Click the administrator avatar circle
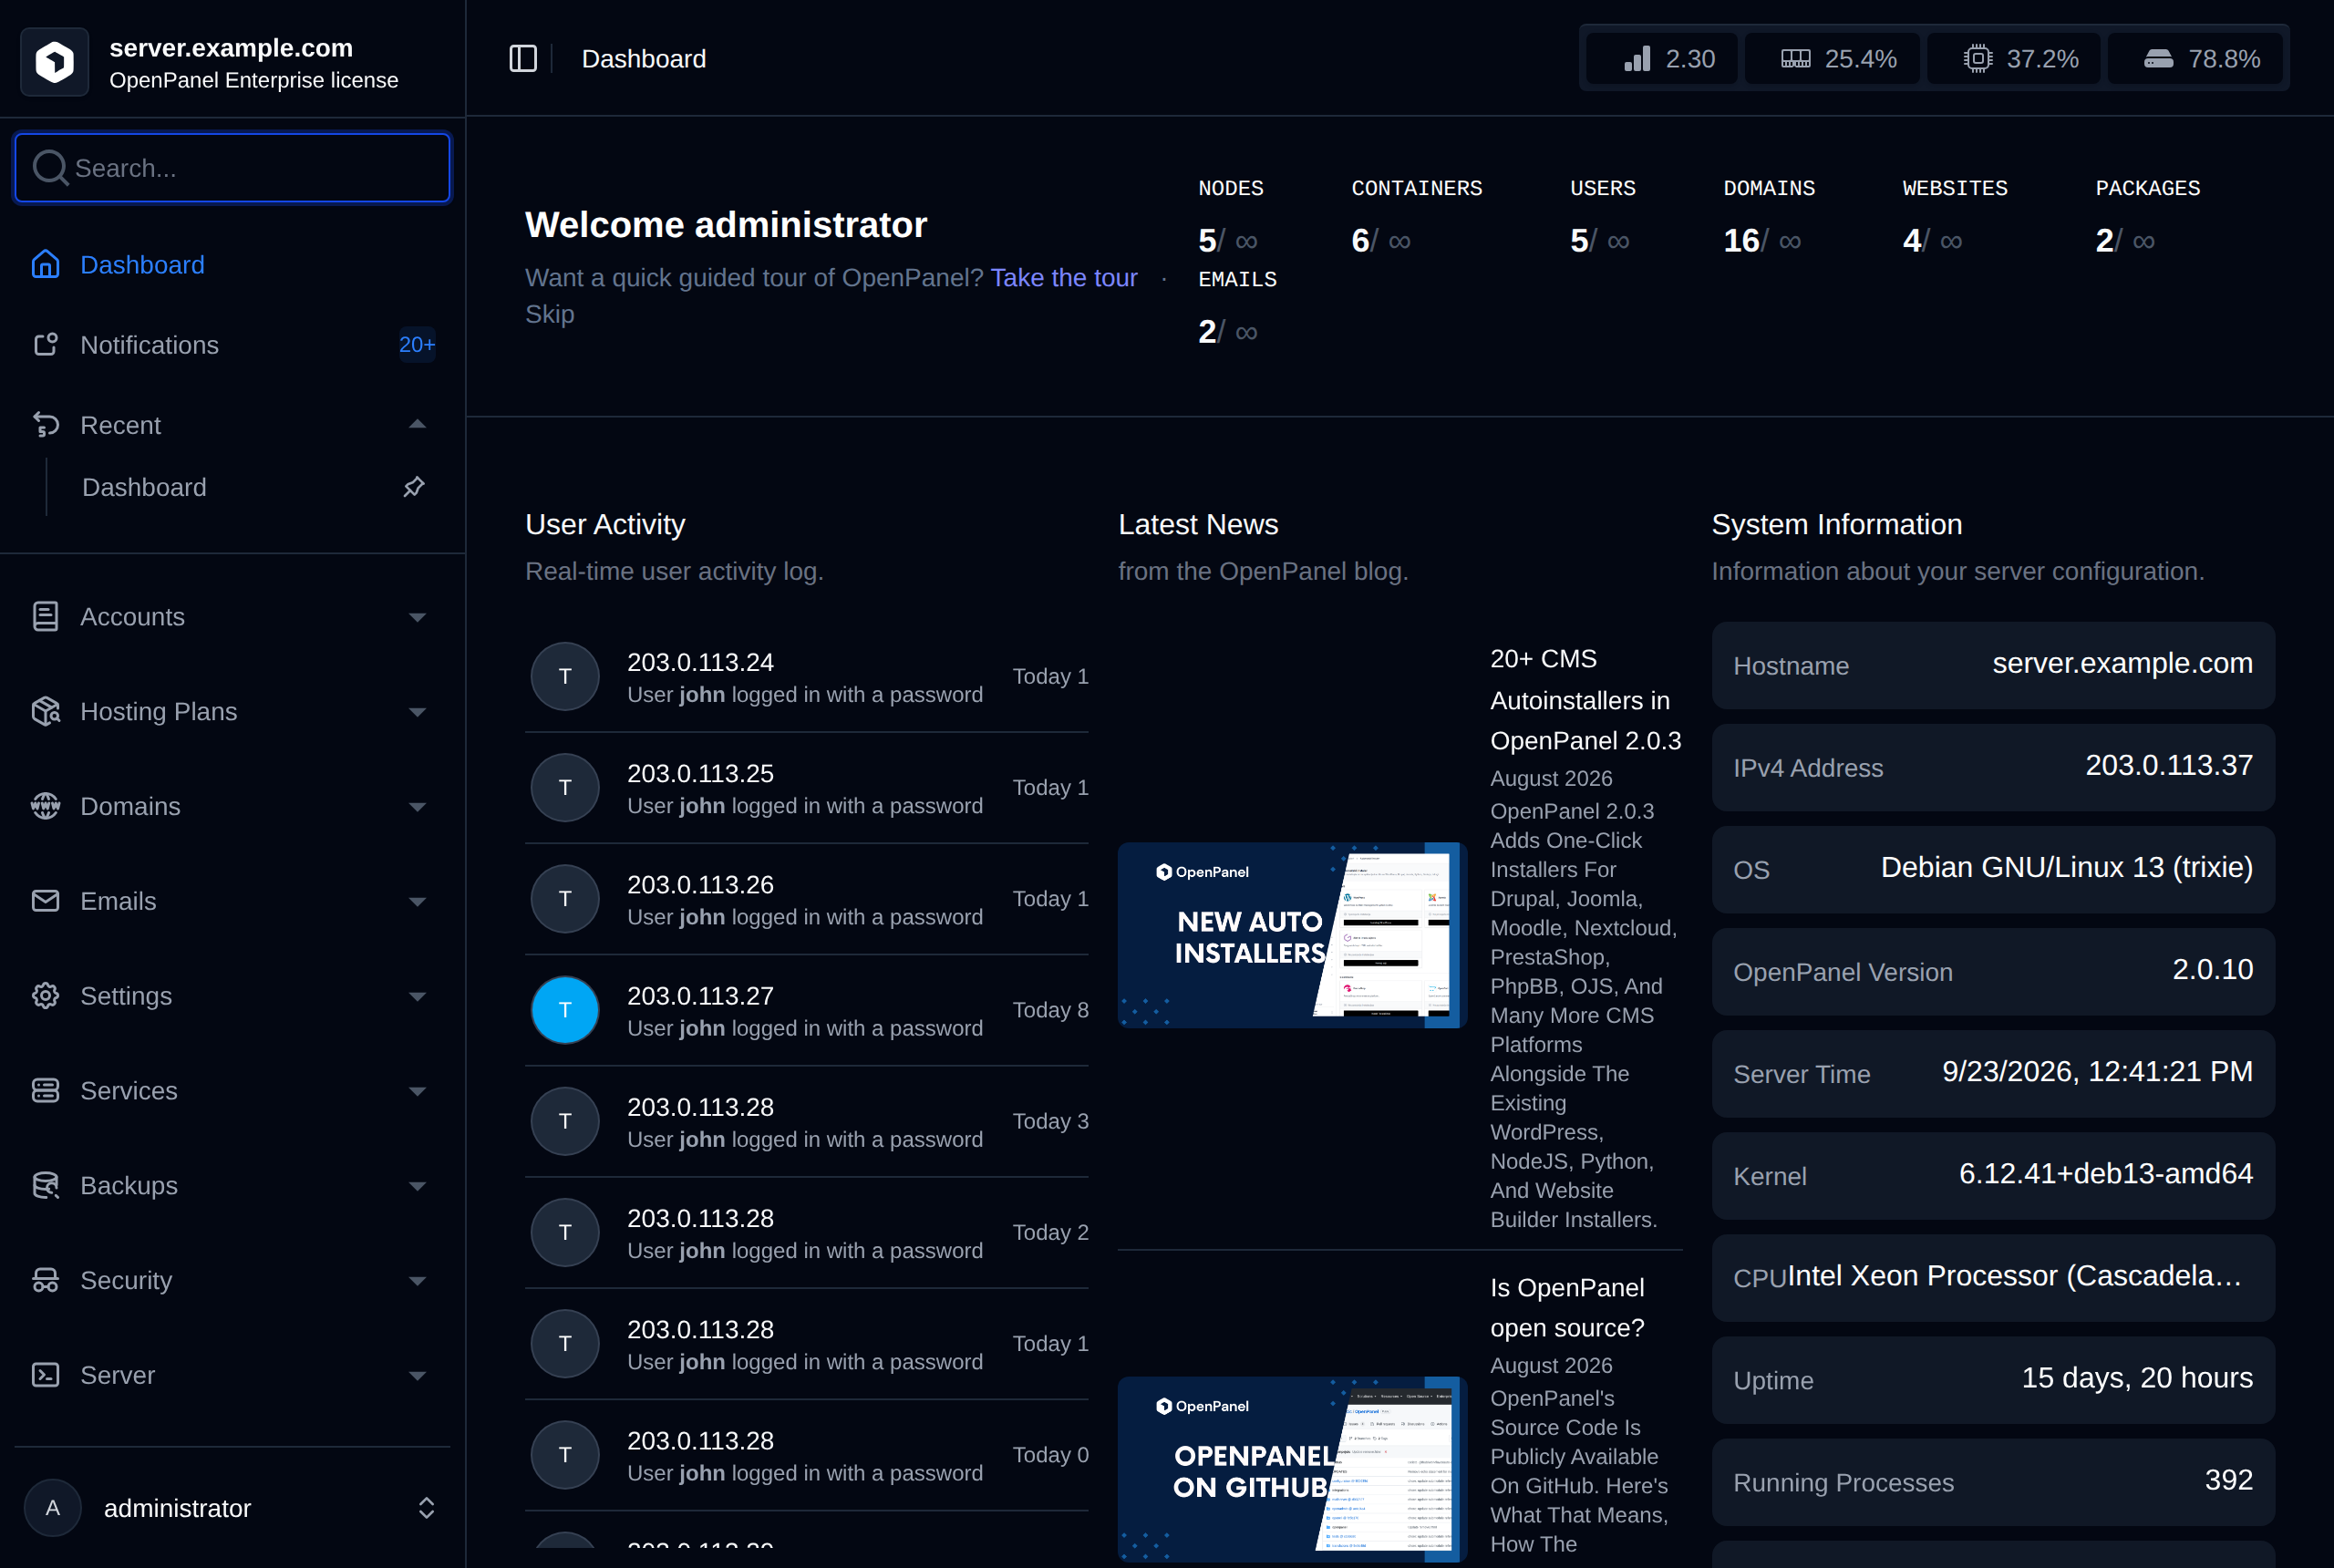The image size is (2334, 1568). pos(52,1507)
